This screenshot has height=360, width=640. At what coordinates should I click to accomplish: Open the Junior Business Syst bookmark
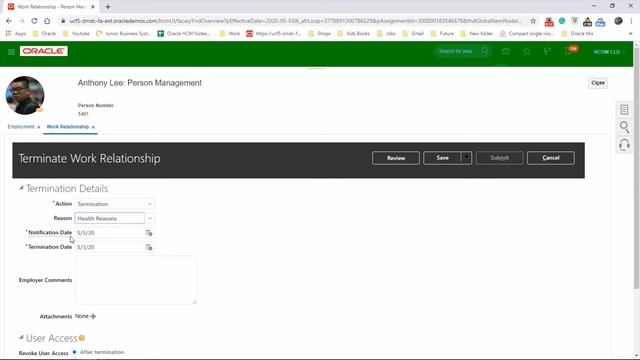123,33
